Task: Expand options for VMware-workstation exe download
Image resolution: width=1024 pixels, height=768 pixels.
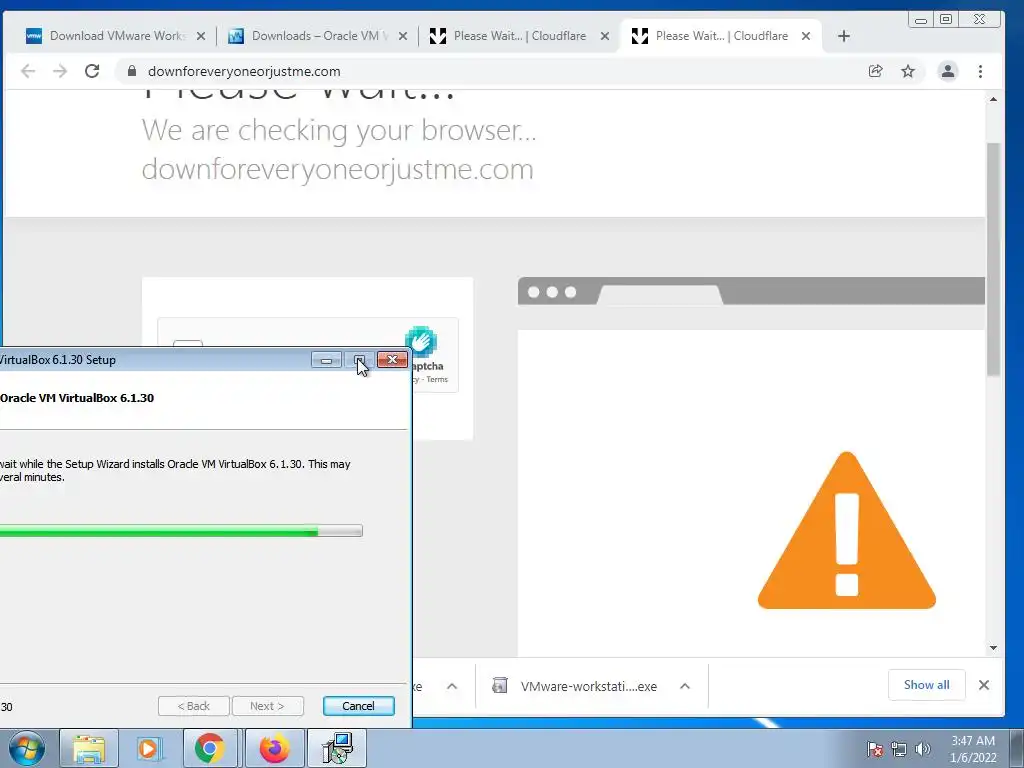Action: [685, 686]
